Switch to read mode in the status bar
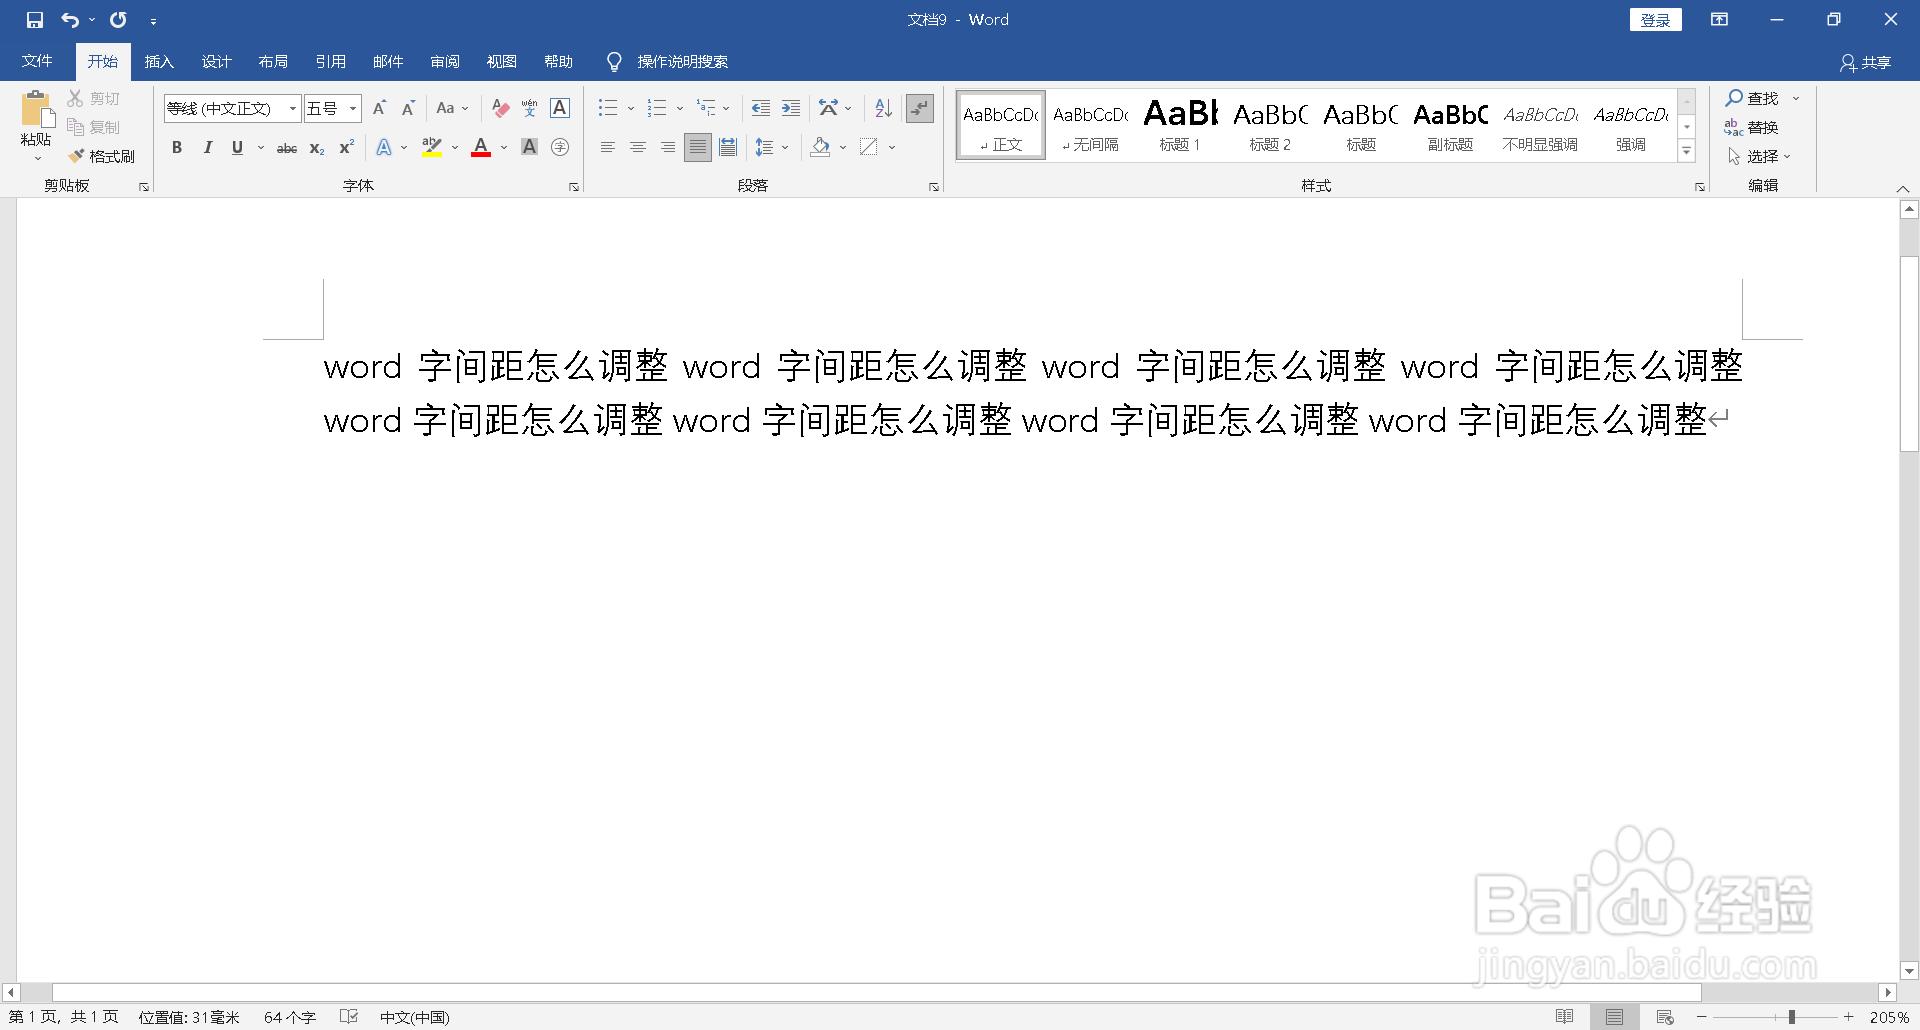 click(1565, 1017)
